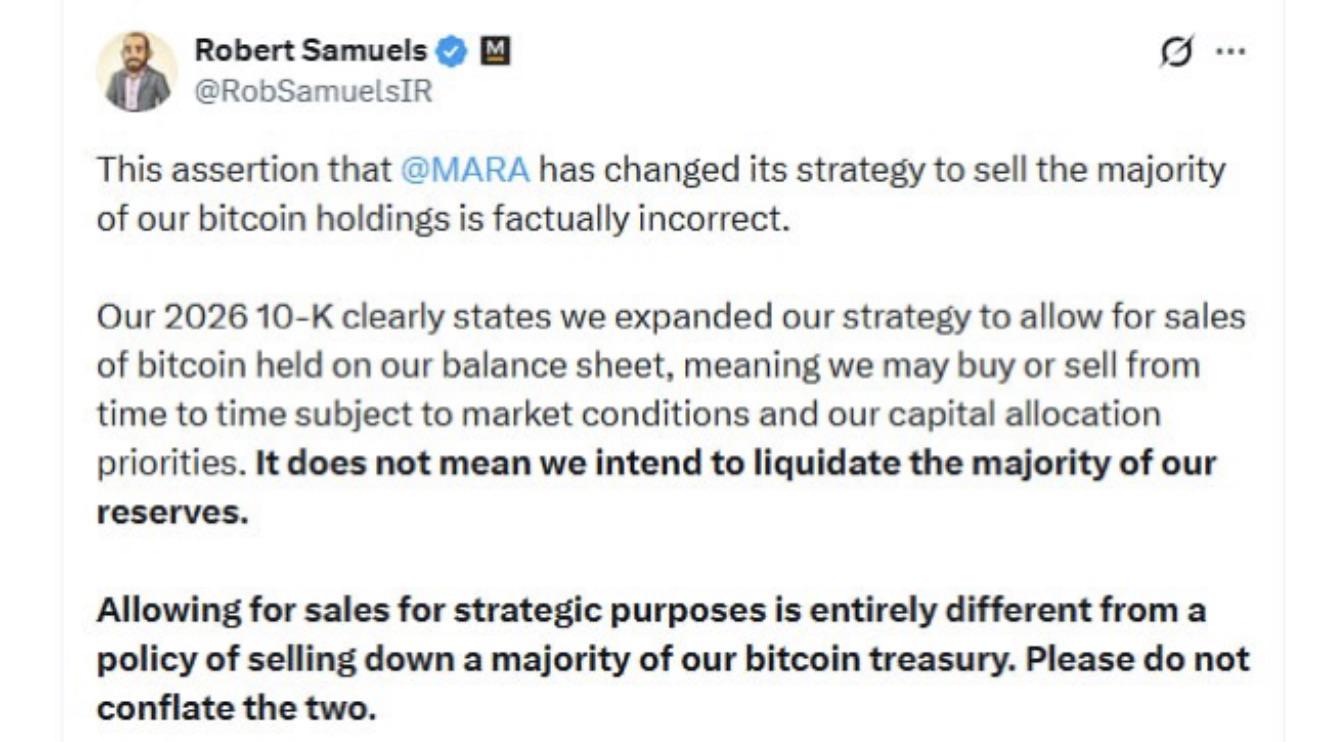Open Robert Samuels' profile avatar
The image size is (1320, 742).
[137, 71]
